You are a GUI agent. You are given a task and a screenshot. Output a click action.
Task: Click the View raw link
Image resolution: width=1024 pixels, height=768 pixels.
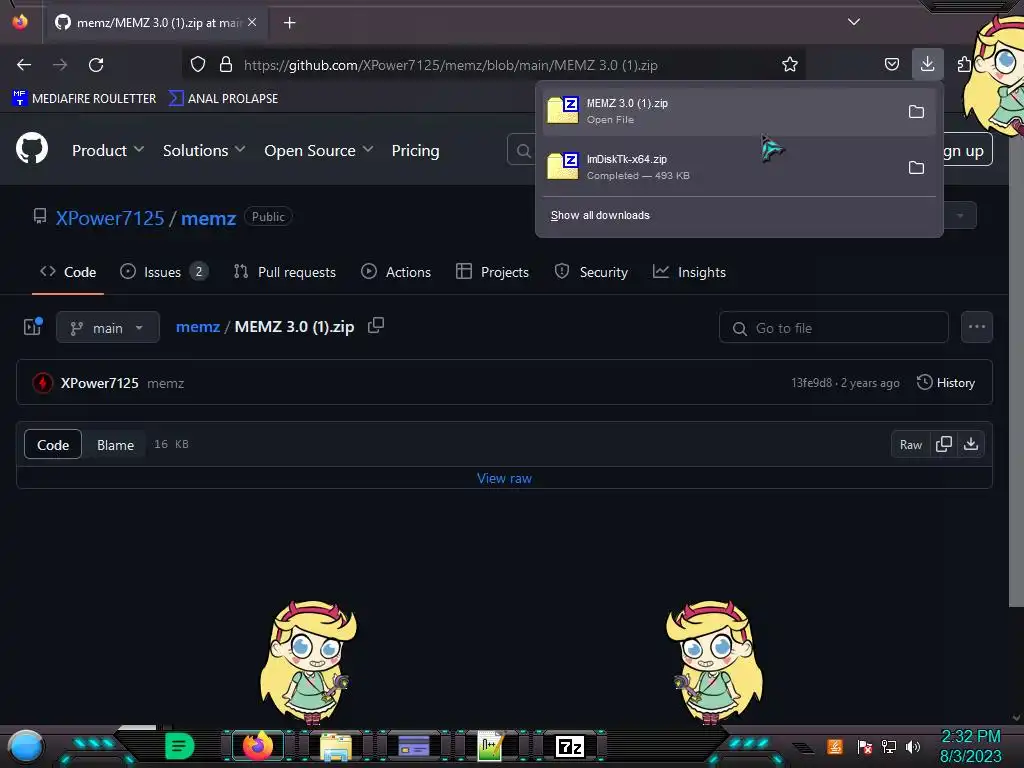(504, 478)
